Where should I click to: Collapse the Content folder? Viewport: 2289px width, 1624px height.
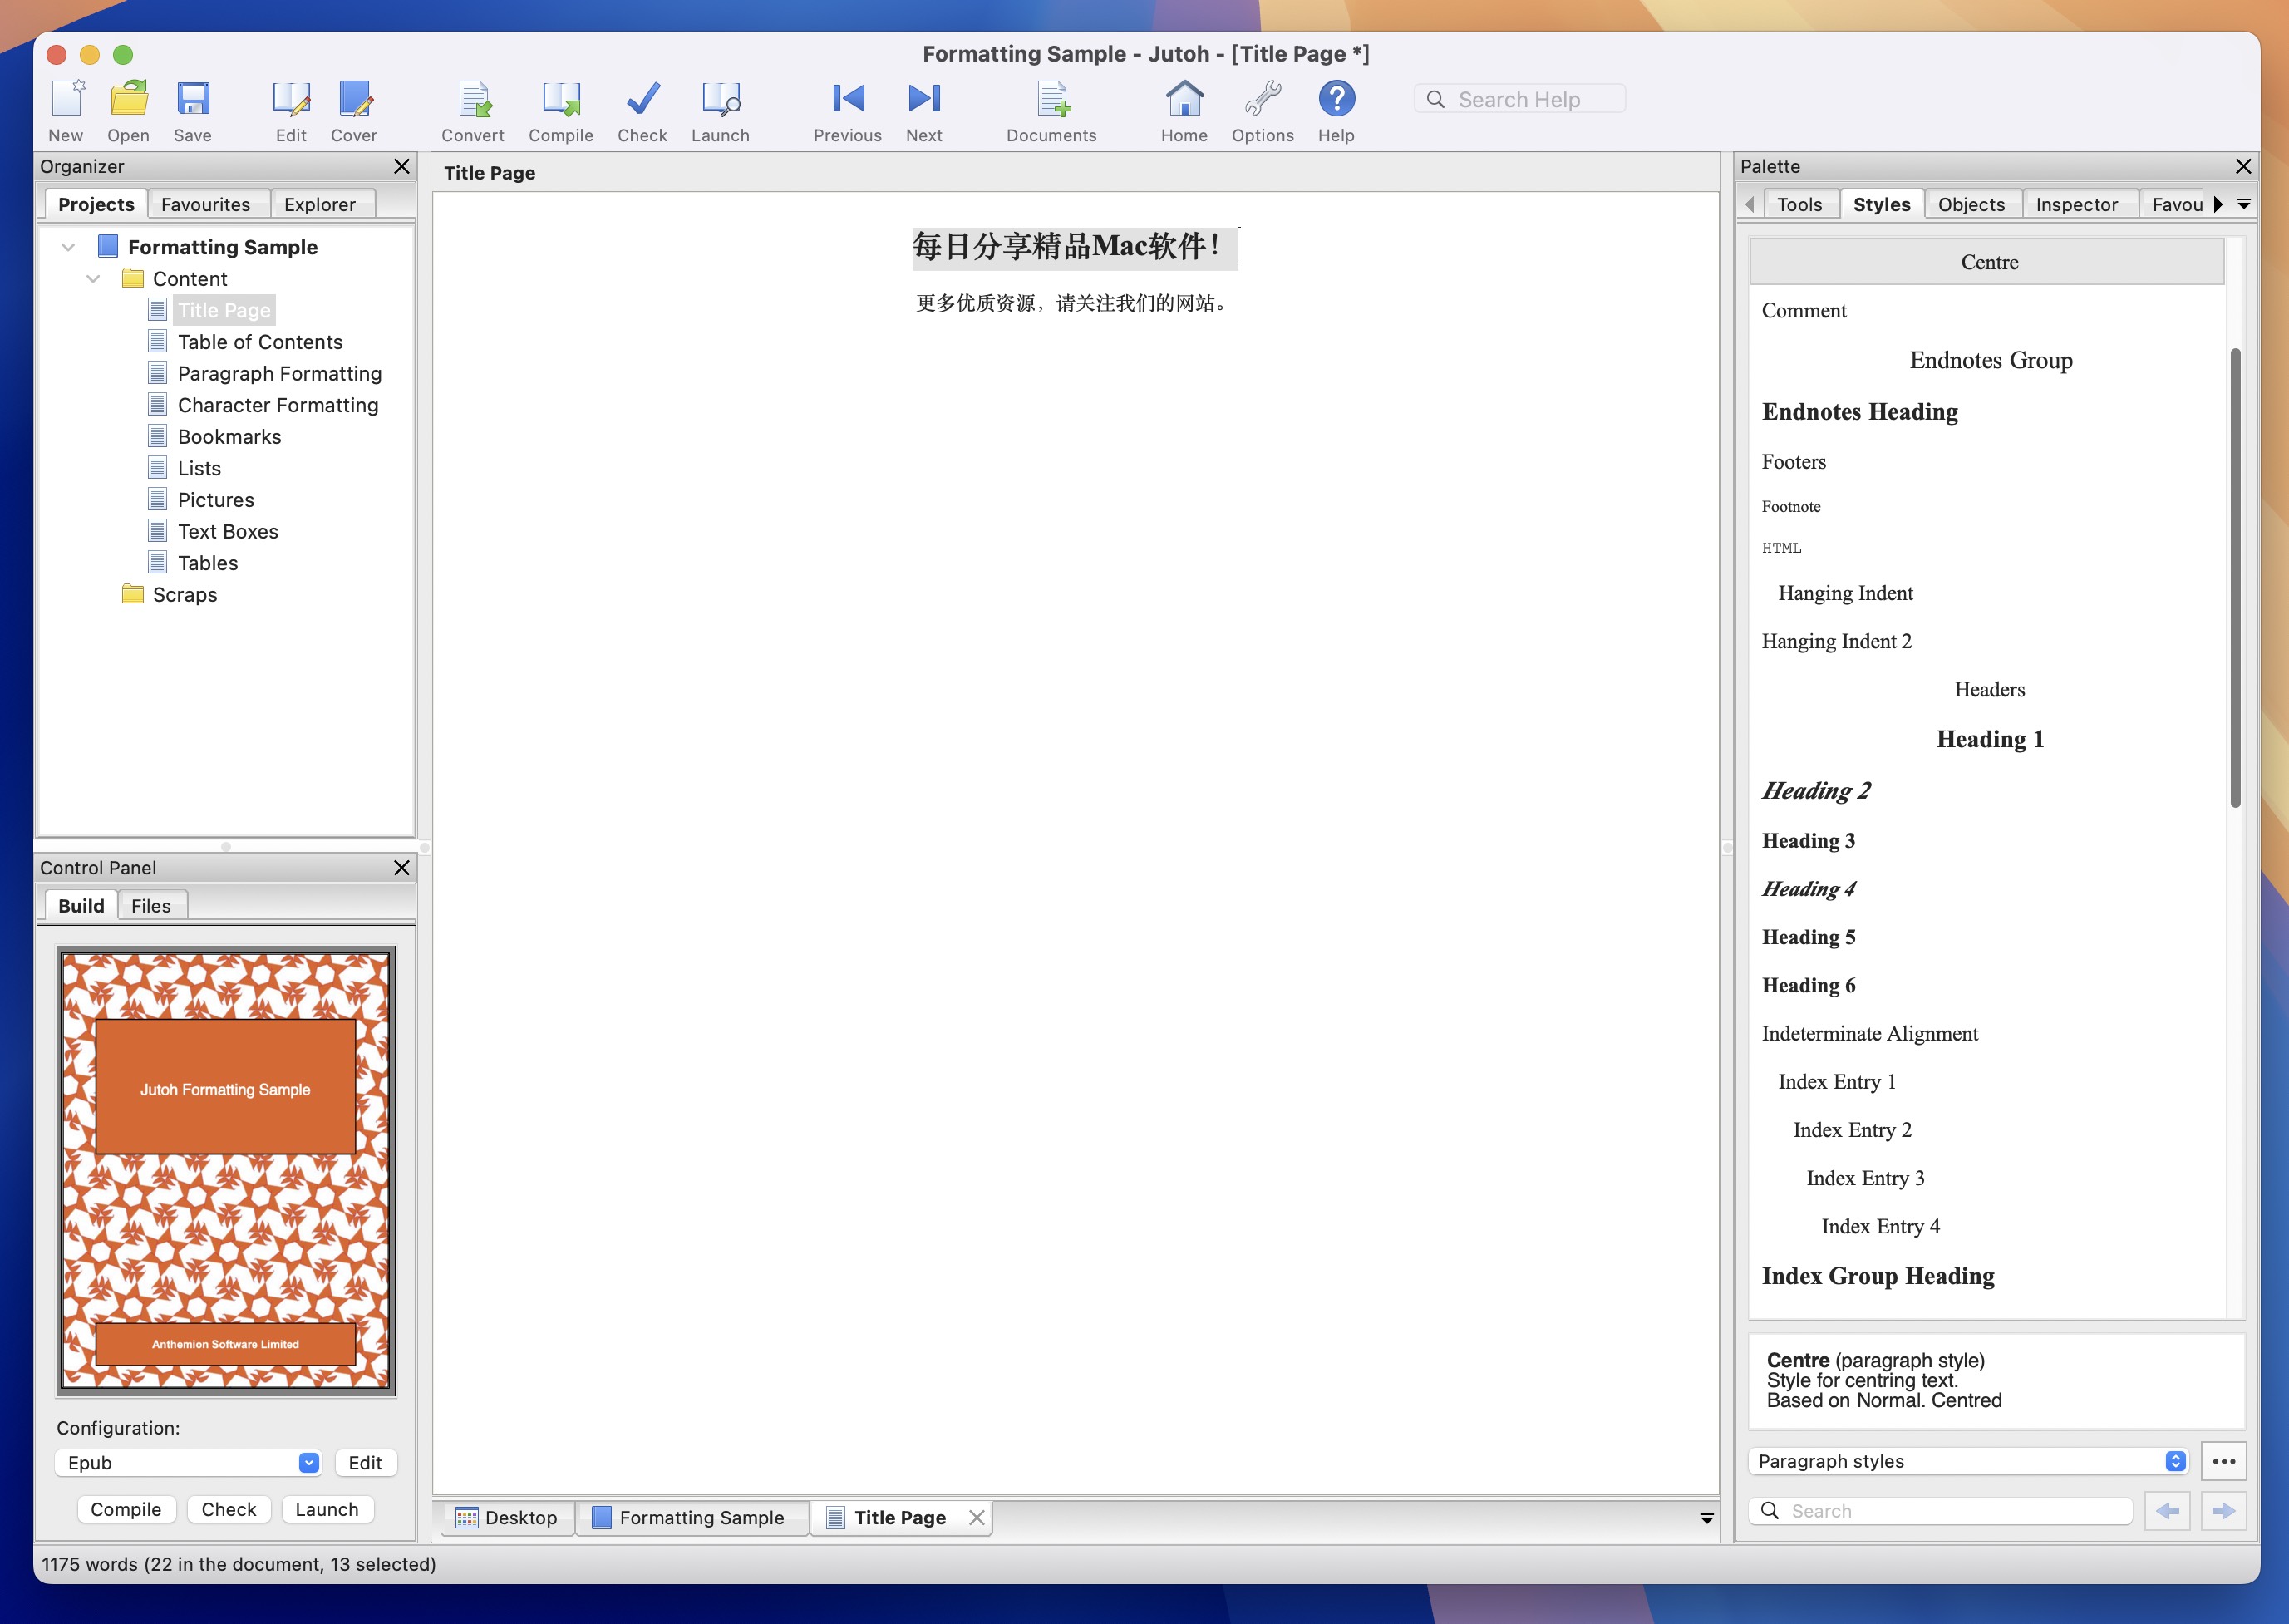click(93, 279)
